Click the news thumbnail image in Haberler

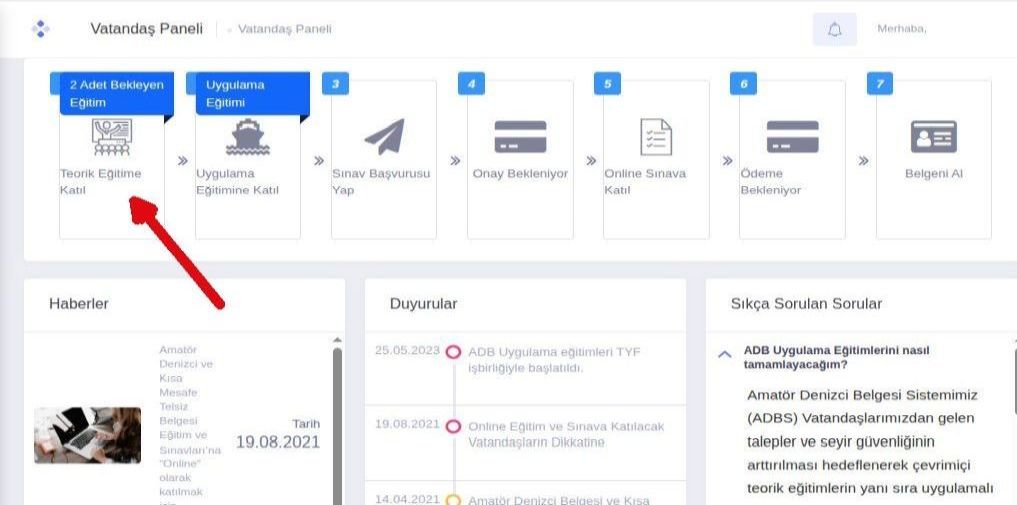point(87,435)
